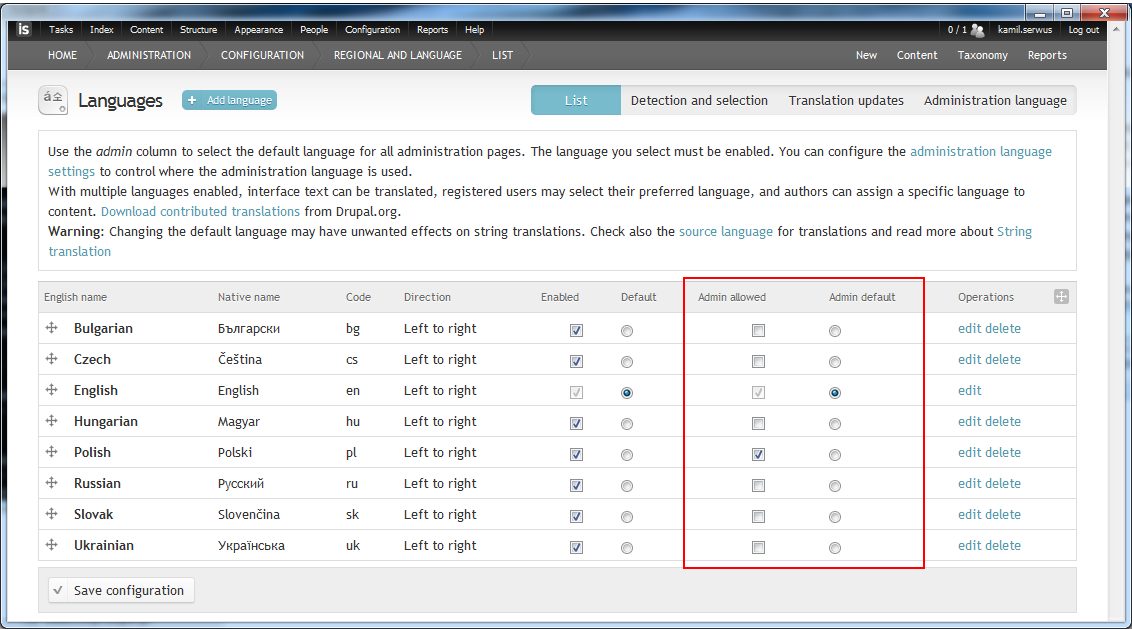The image size is (1132, 630).
Task: Delete the Czech language
Action: [1003, 359]
